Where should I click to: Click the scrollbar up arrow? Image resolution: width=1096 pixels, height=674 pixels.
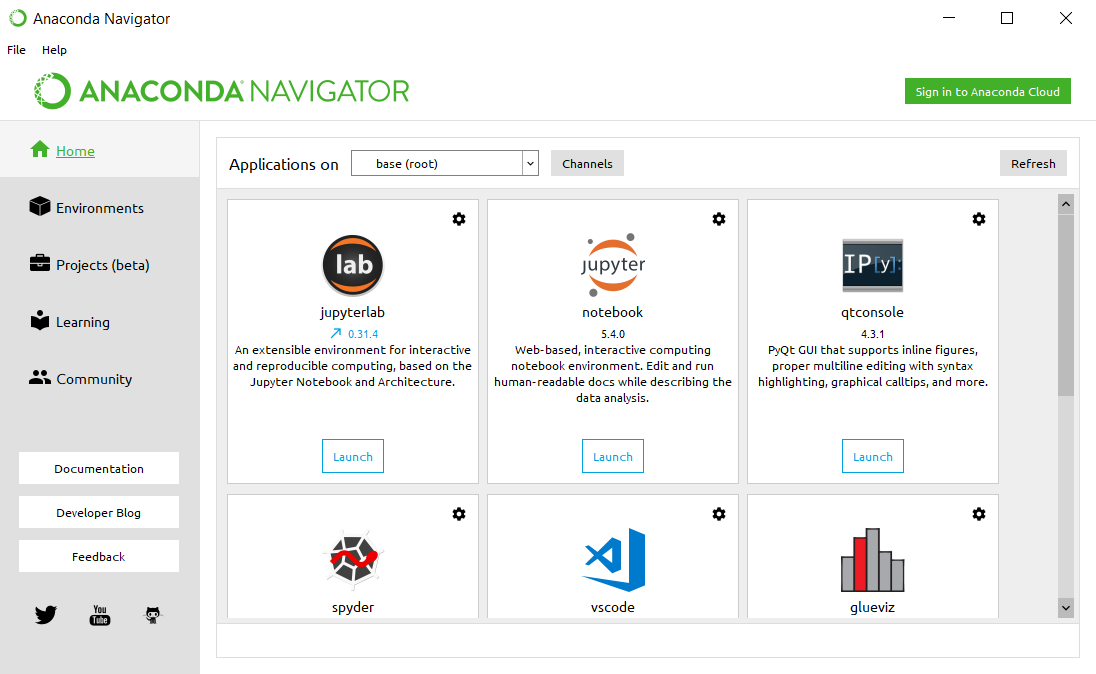1065,204
